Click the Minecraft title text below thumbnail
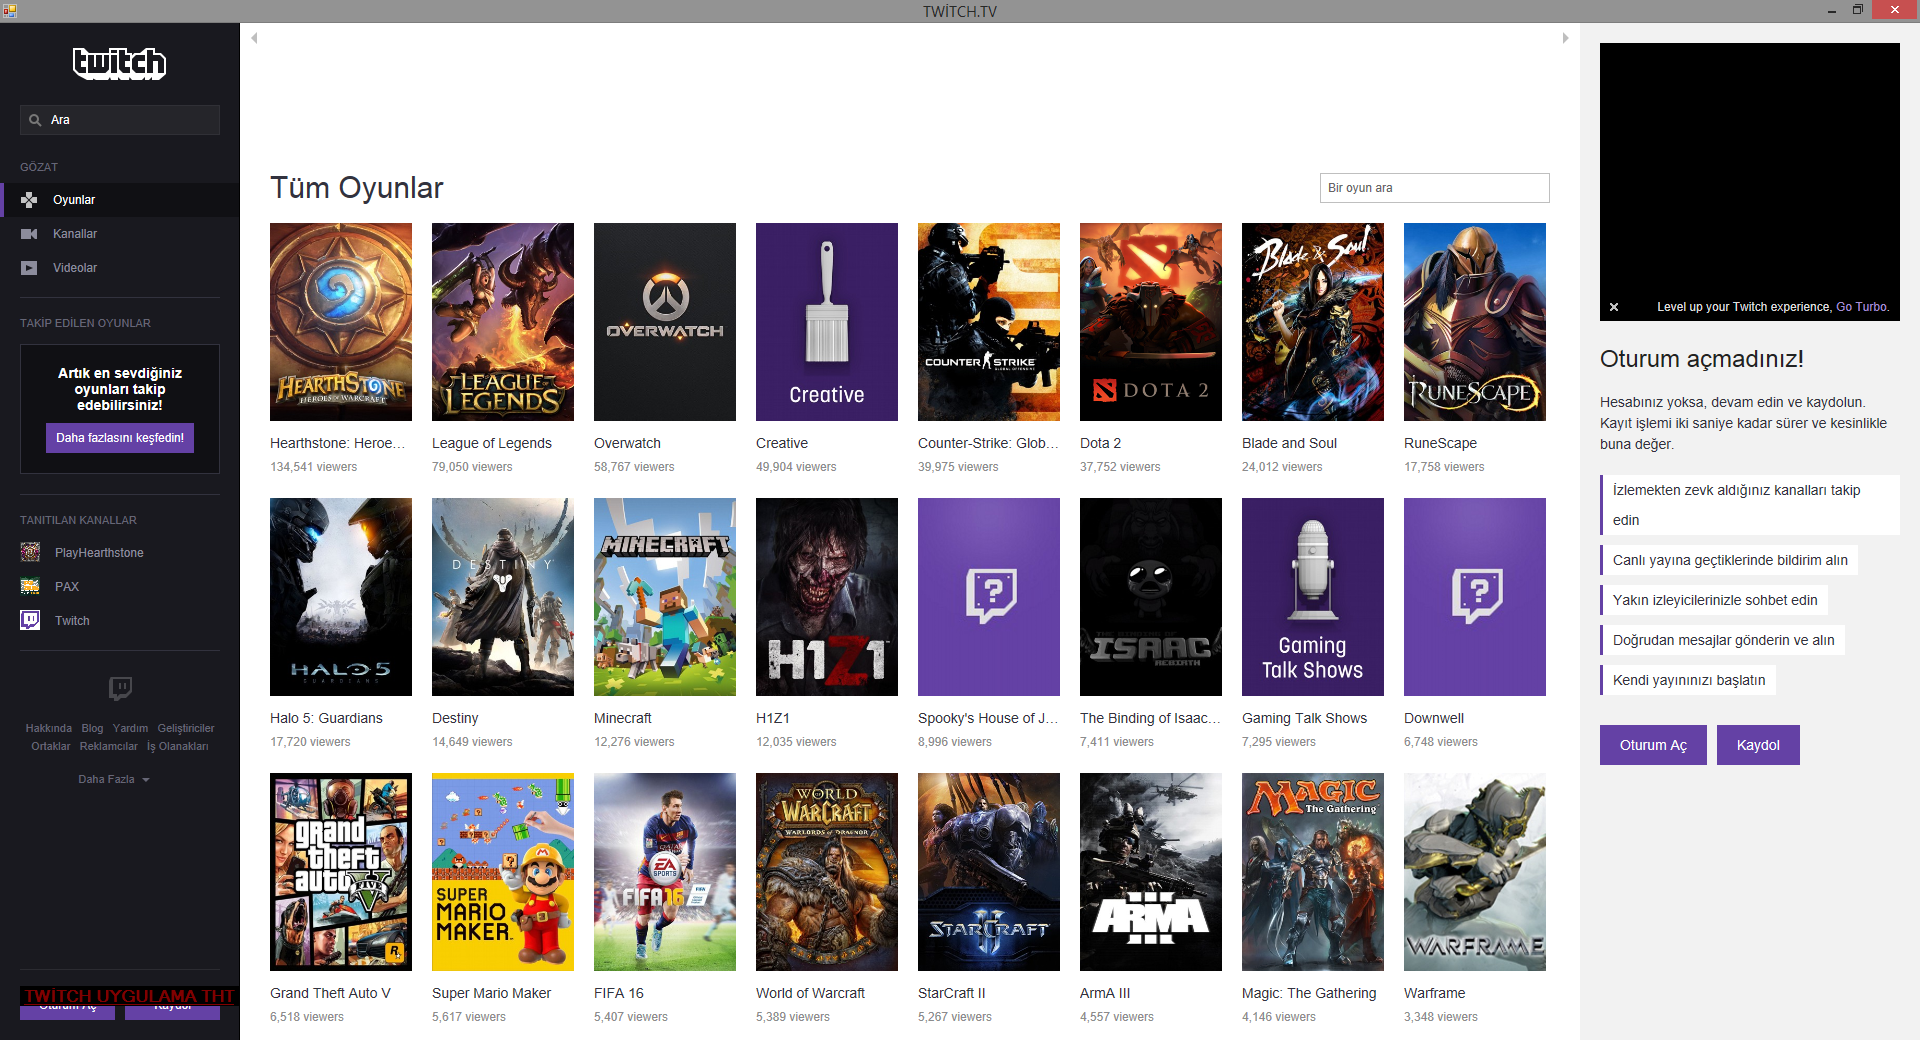 click(623, 718)
